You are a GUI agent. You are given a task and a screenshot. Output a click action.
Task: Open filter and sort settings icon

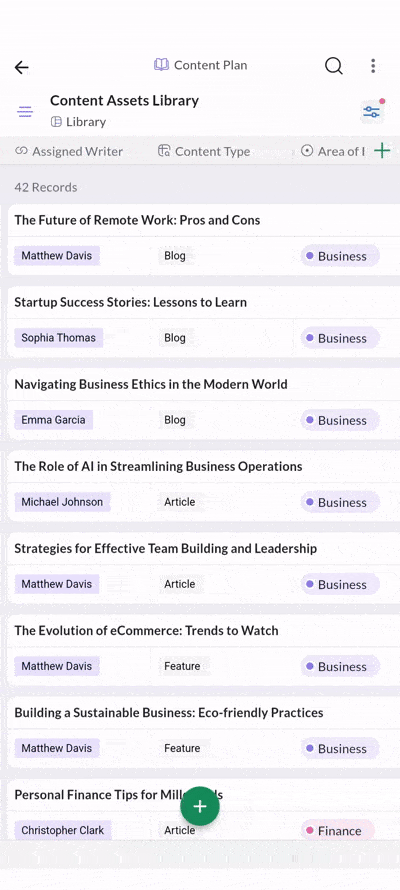pos(372,111)
